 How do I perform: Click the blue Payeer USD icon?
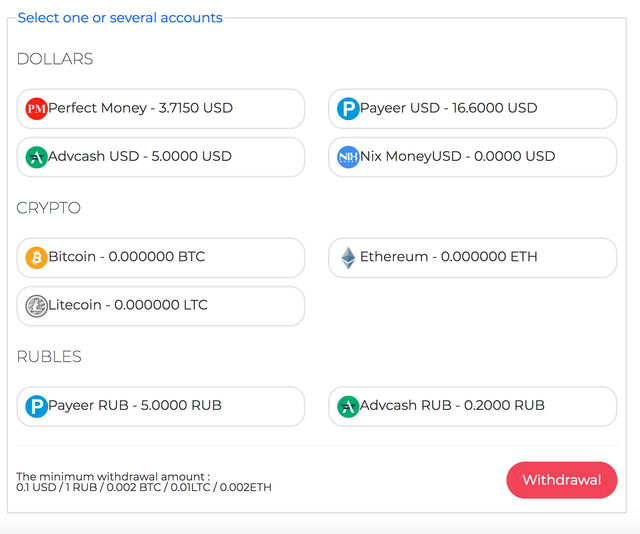(348, 109)
